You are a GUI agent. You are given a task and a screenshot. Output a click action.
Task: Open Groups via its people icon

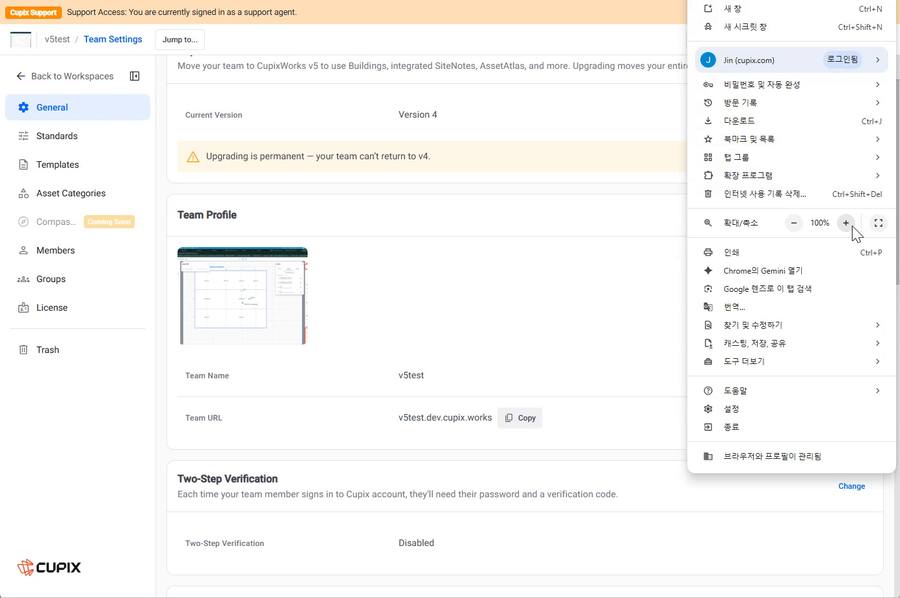point(24,279)
